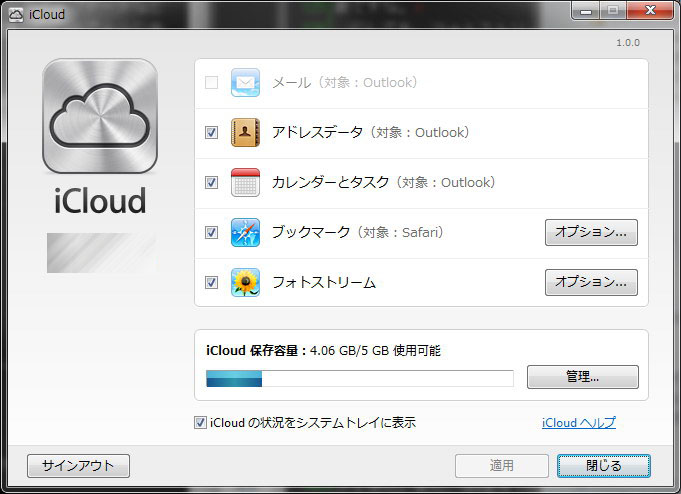681x494 pixels.
Task: Click the large iCloud cloud logo
Action: pos(100,116)
